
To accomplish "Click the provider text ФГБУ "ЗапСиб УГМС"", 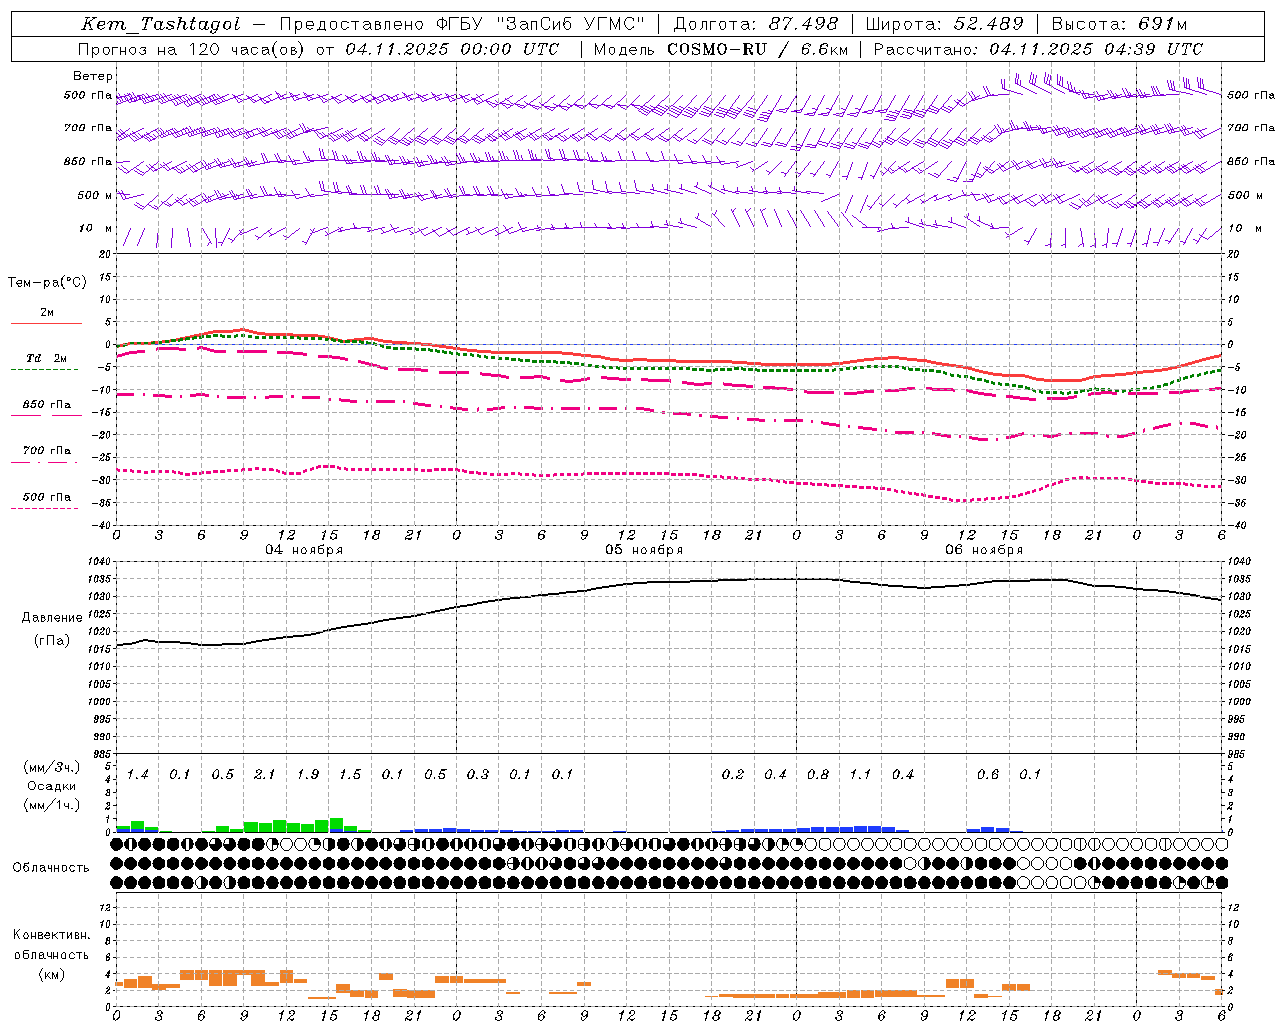I will click(541, 24).
